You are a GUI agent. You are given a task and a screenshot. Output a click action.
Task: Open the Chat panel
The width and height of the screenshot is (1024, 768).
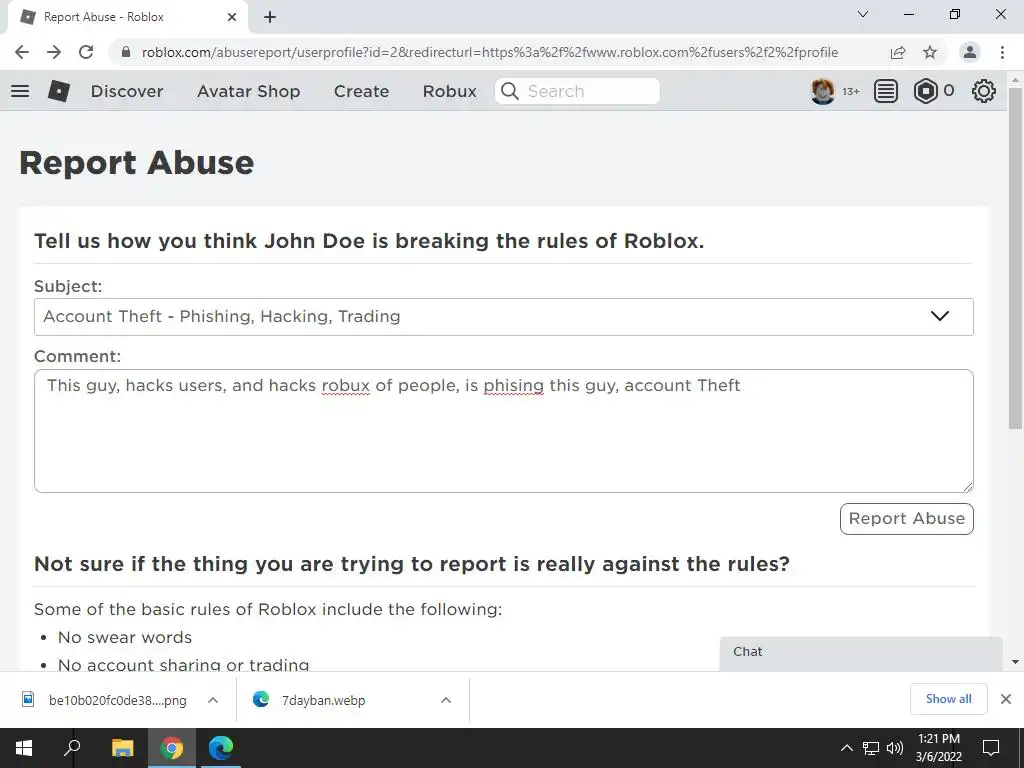tap(861, 652)
